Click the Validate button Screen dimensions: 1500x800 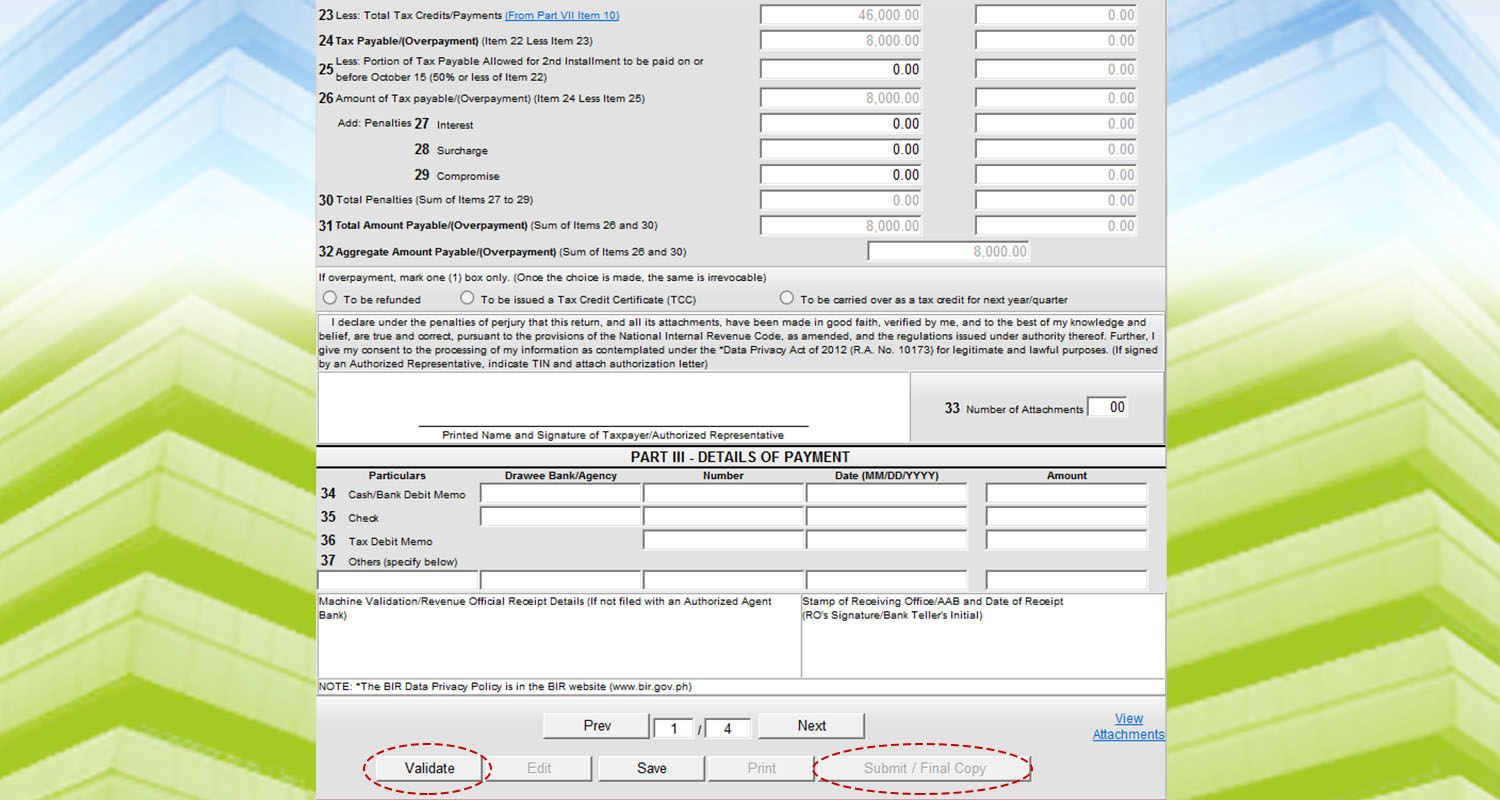430,768
